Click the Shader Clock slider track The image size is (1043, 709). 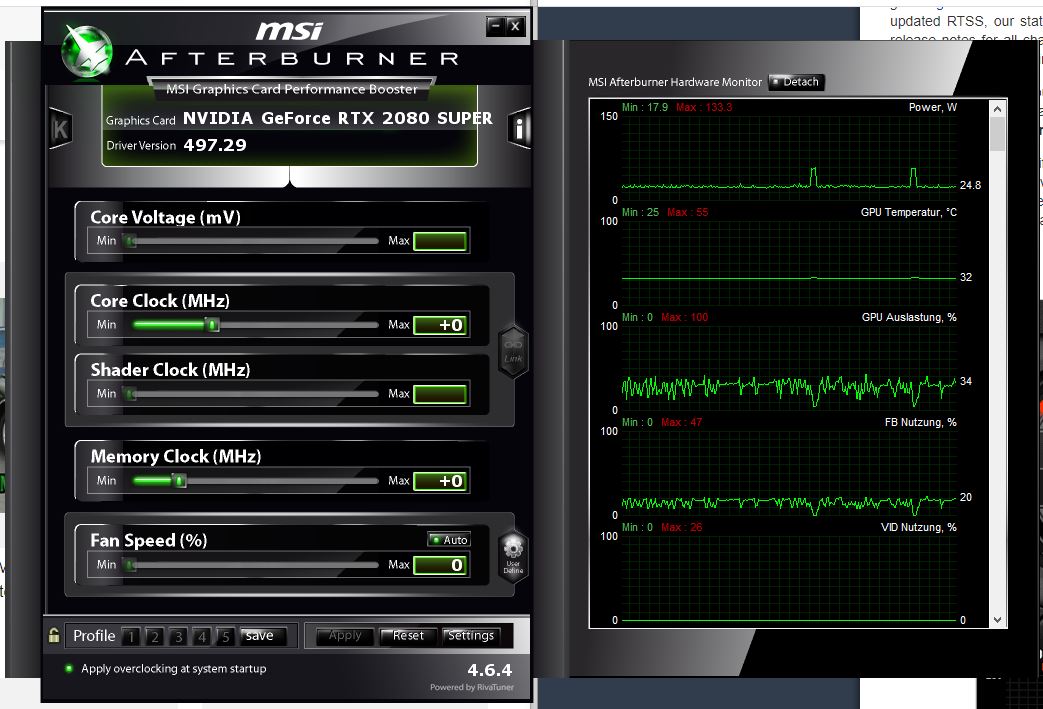click(x=253, y=394)
